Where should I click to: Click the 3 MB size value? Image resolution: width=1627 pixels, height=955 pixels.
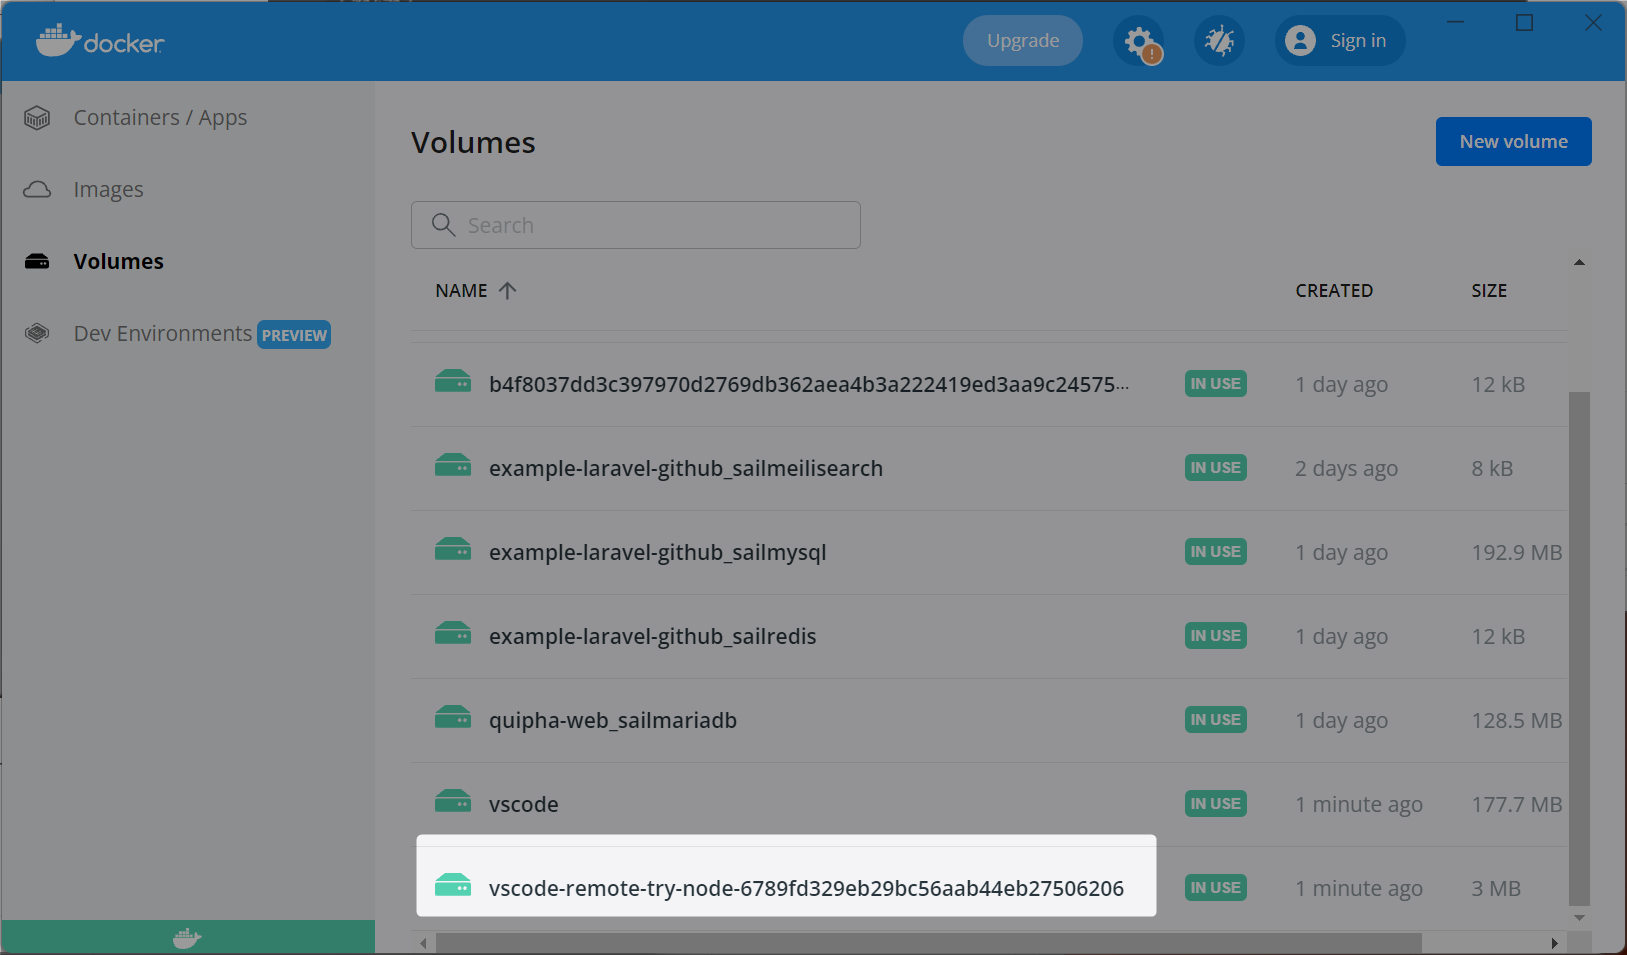(1496, 889)
